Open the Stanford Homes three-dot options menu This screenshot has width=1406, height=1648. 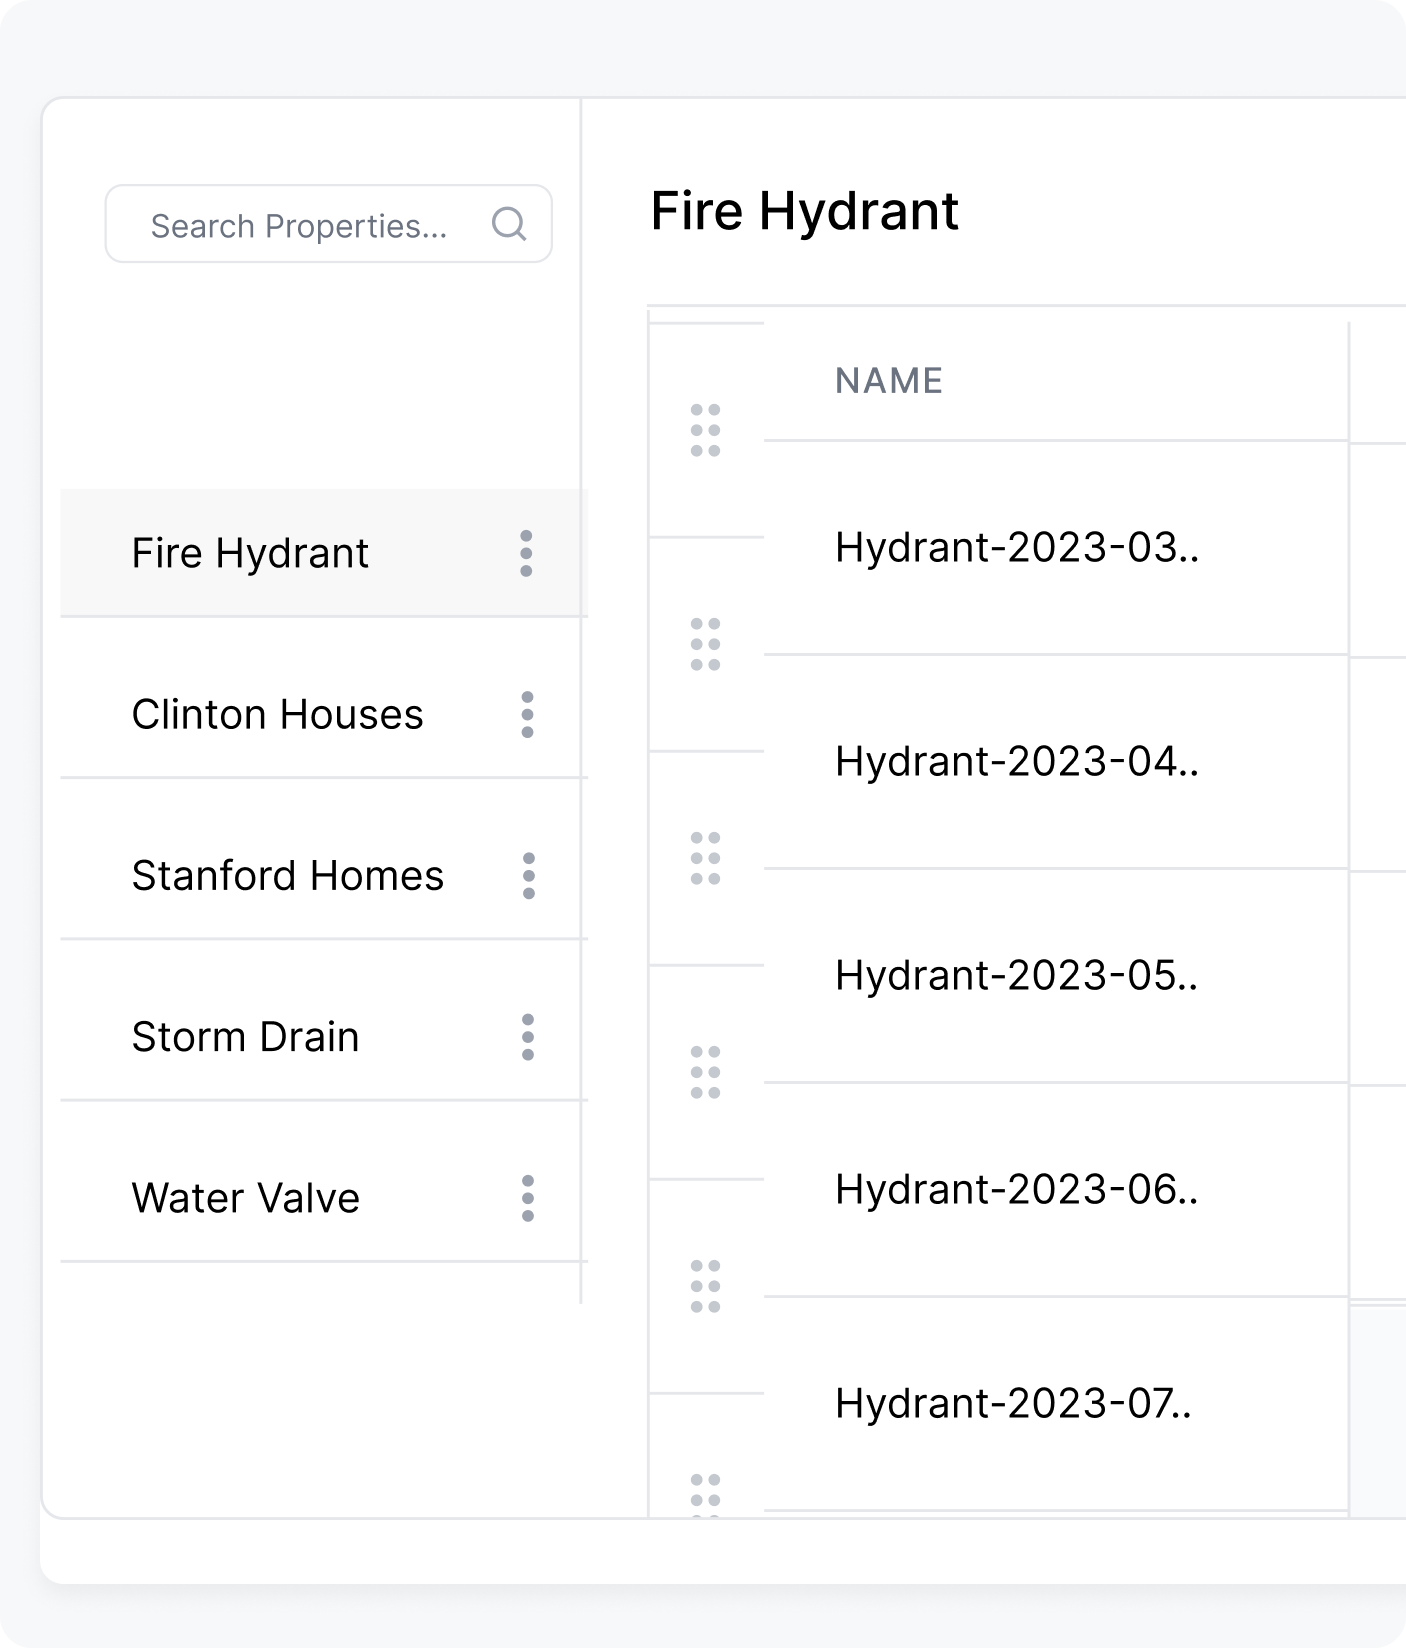point(528,875)
